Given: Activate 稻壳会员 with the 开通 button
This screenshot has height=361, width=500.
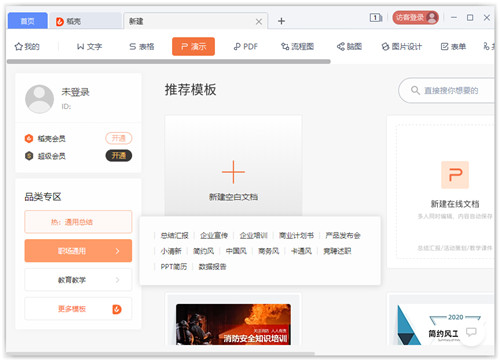Looking at the screenshot, I should point(119,138).
